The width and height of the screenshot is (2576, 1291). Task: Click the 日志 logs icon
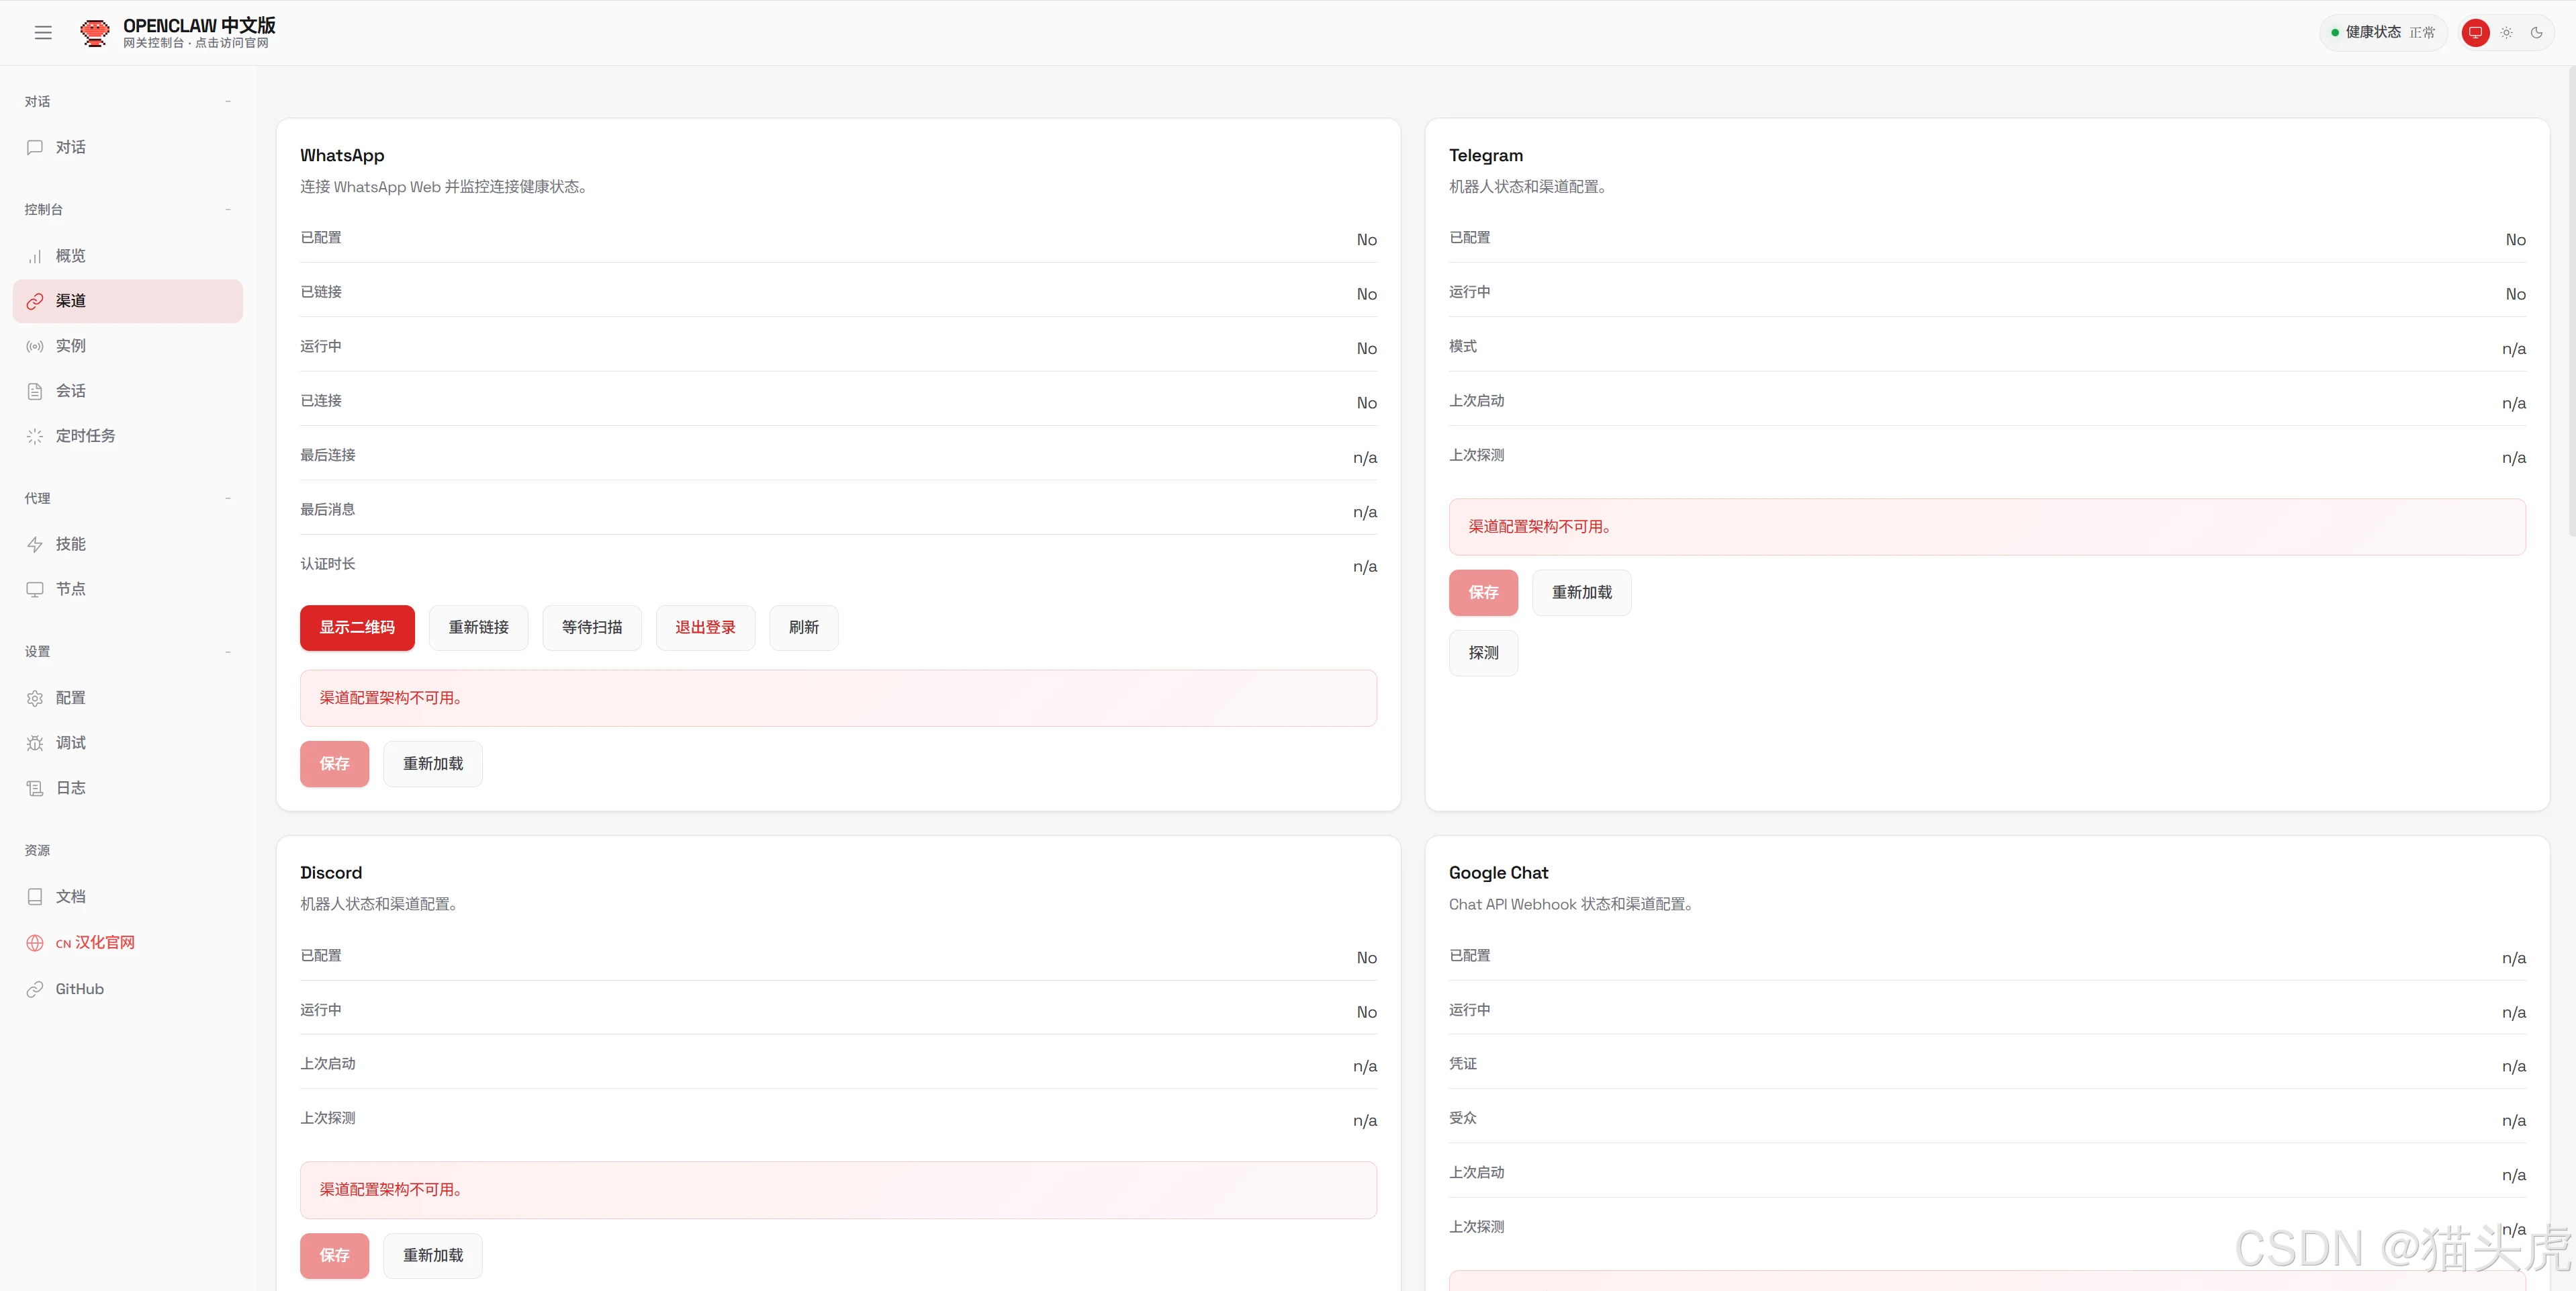click(35, 788)
